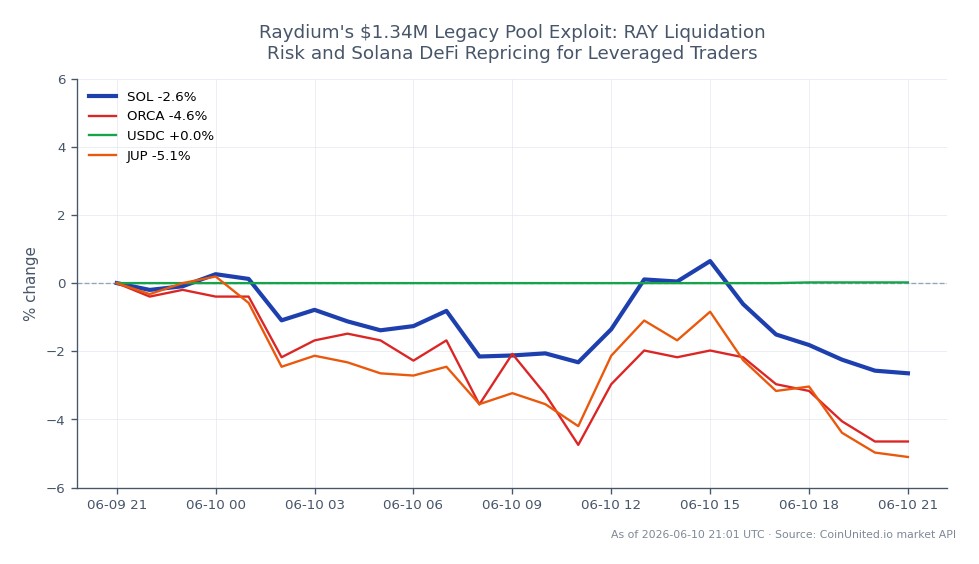Click the x-axis tick label 06-09 21
The height and width of the screenshot is (564, 979).
click(x=117, y=505)
